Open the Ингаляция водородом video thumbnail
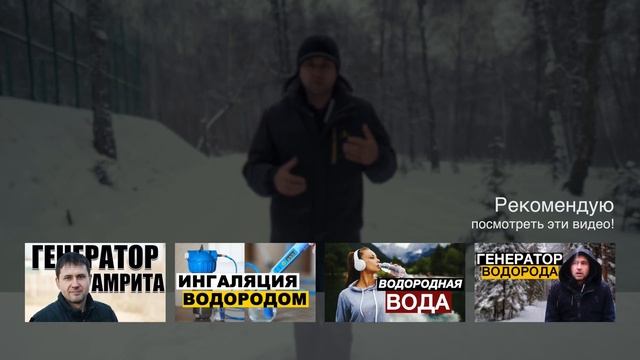 tap(245, 282)
